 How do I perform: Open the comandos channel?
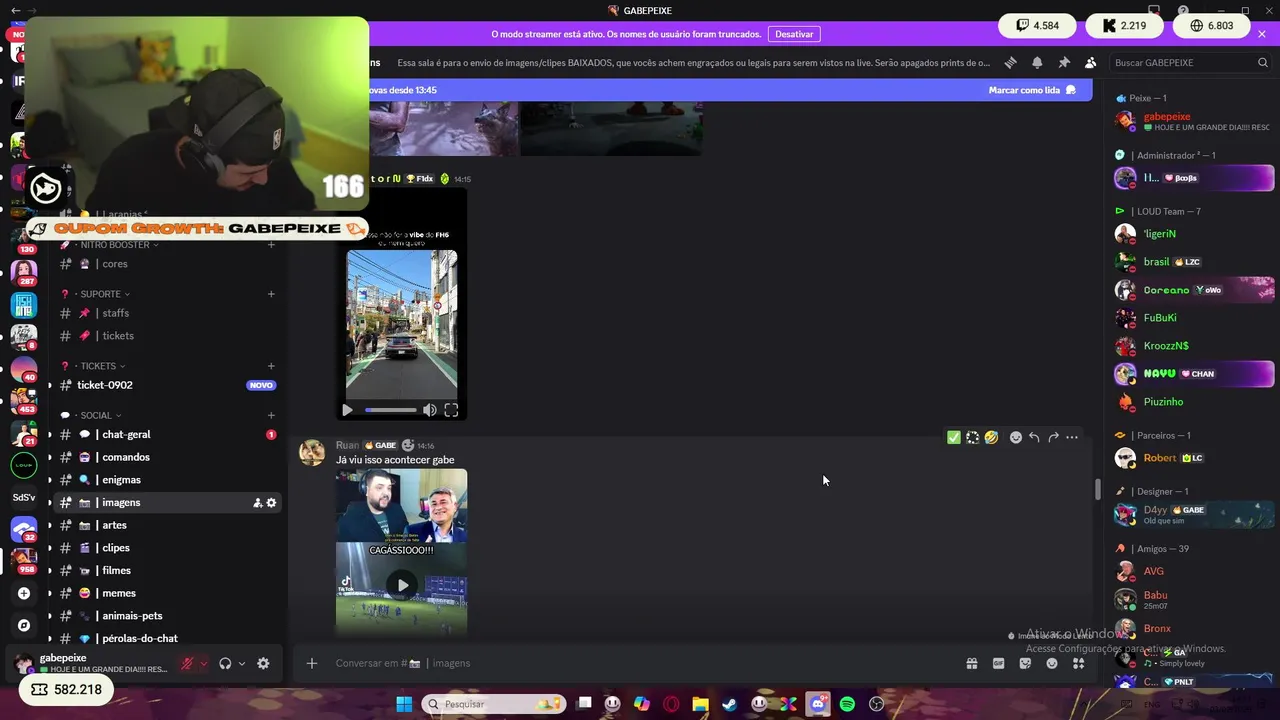(167, 457)
